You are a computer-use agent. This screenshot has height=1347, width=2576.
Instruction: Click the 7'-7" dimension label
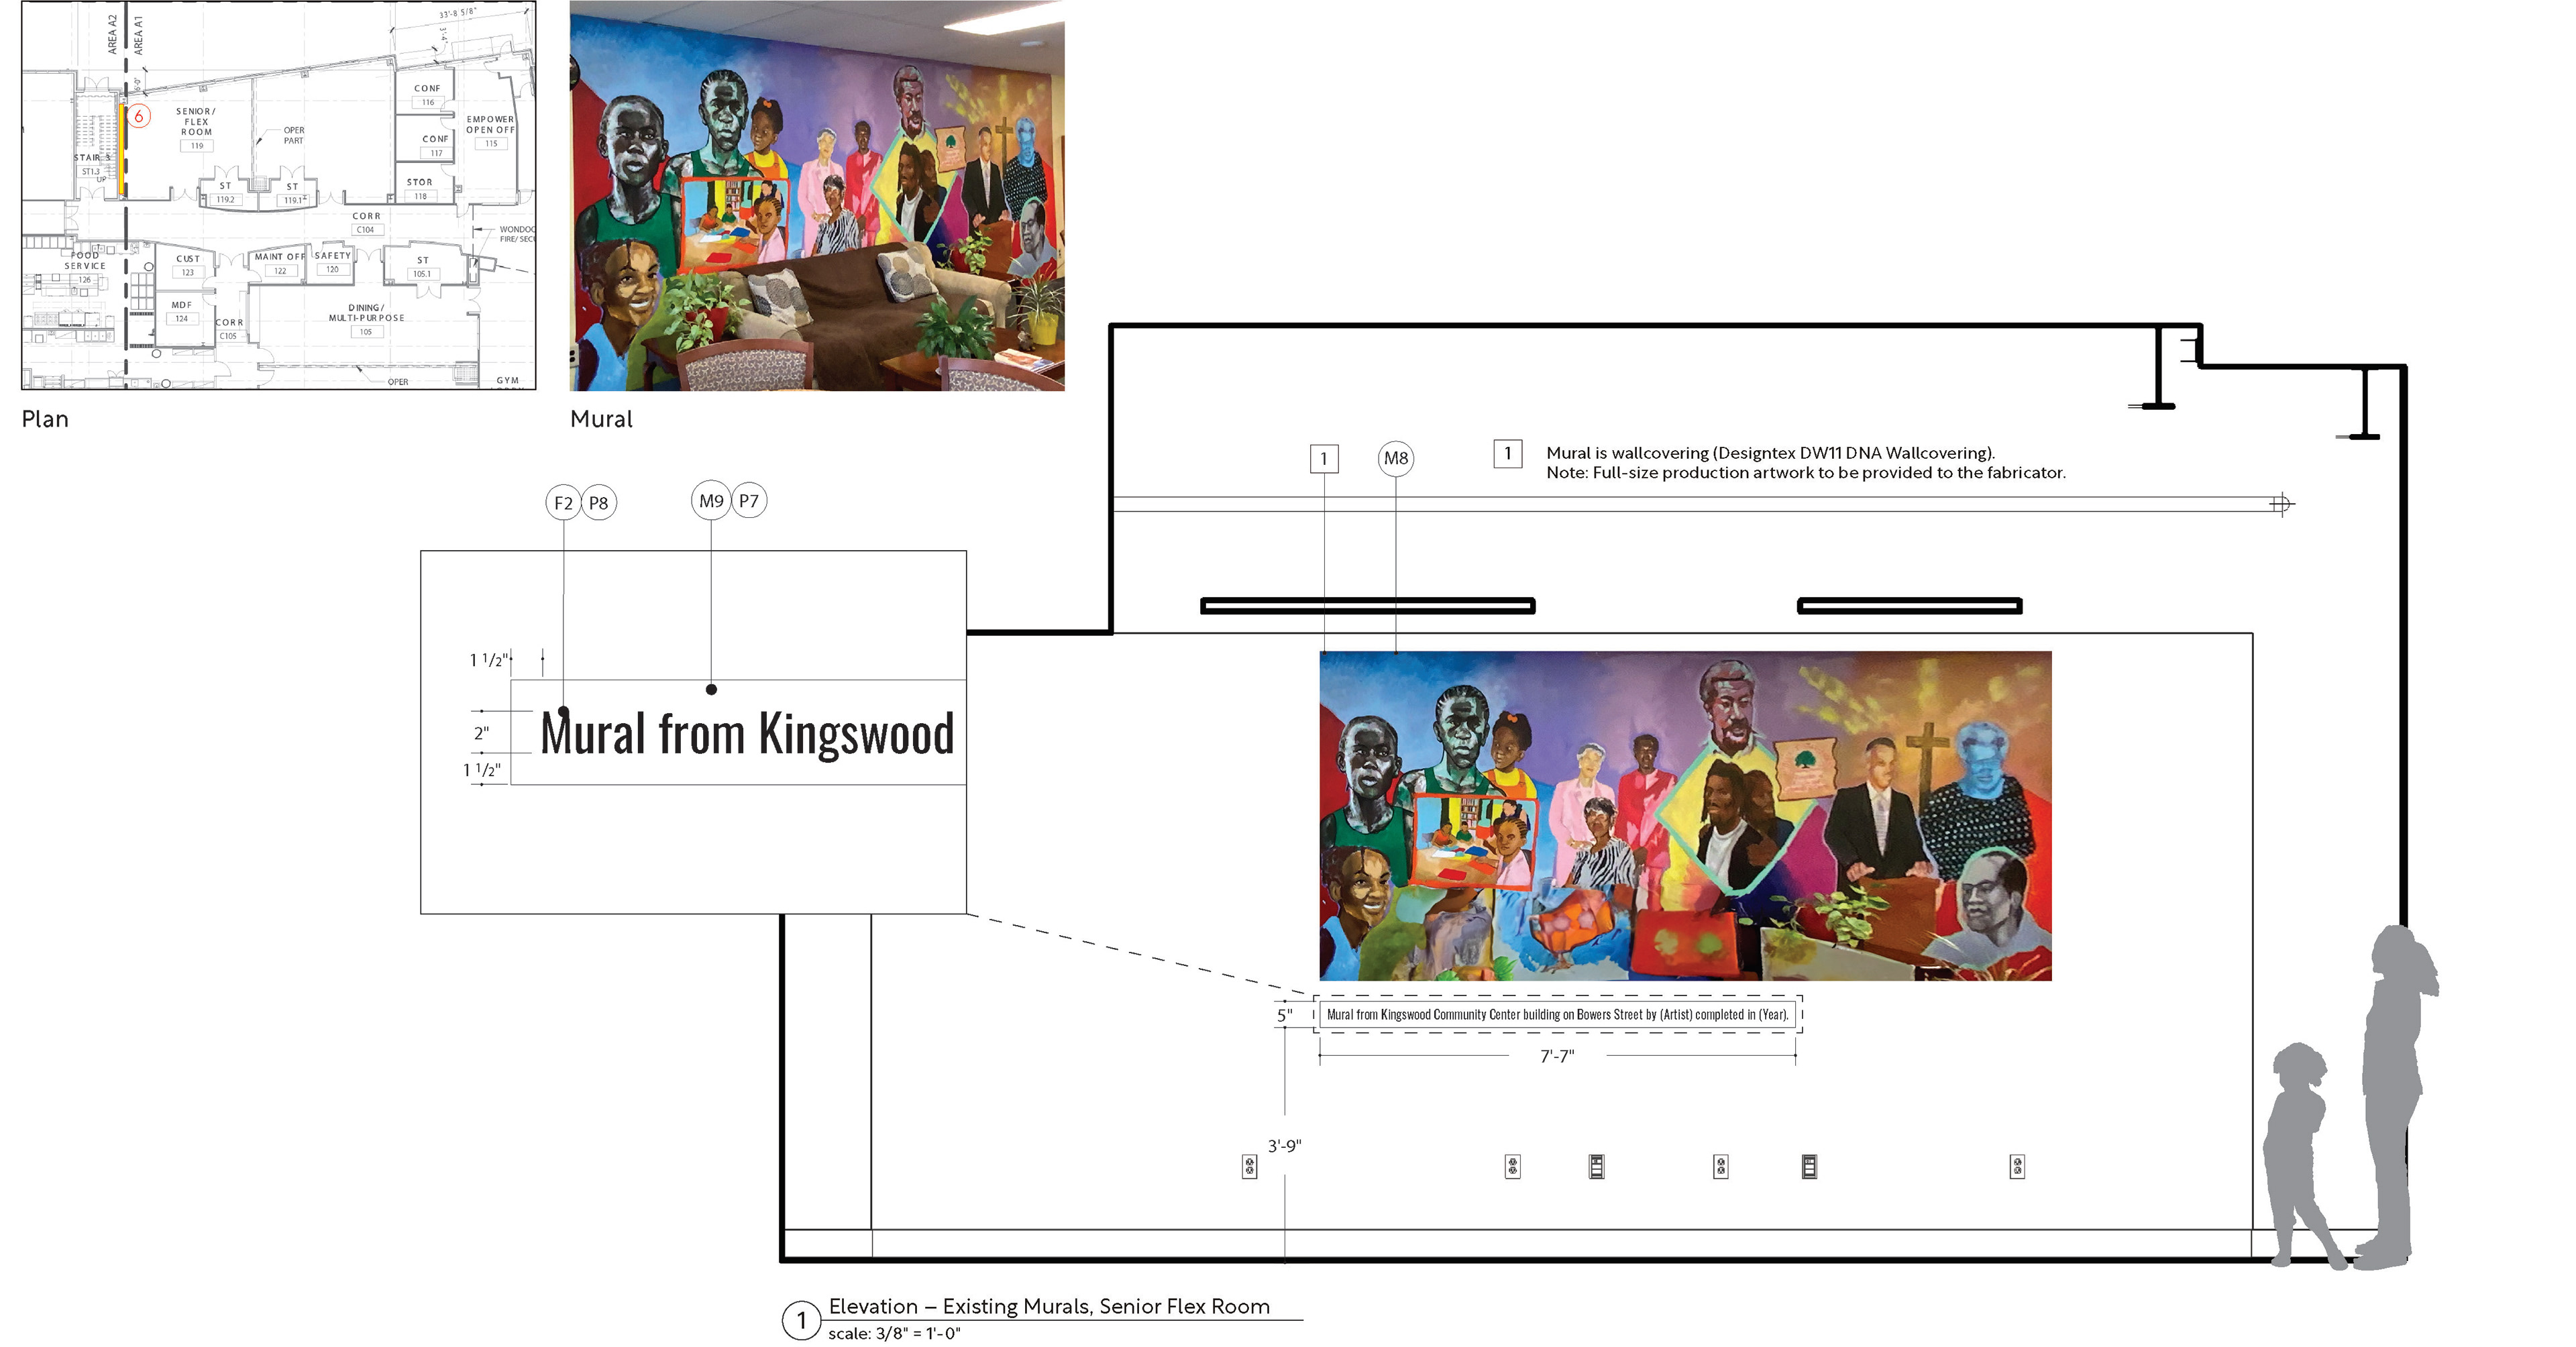click(x=1557, y=1056)
